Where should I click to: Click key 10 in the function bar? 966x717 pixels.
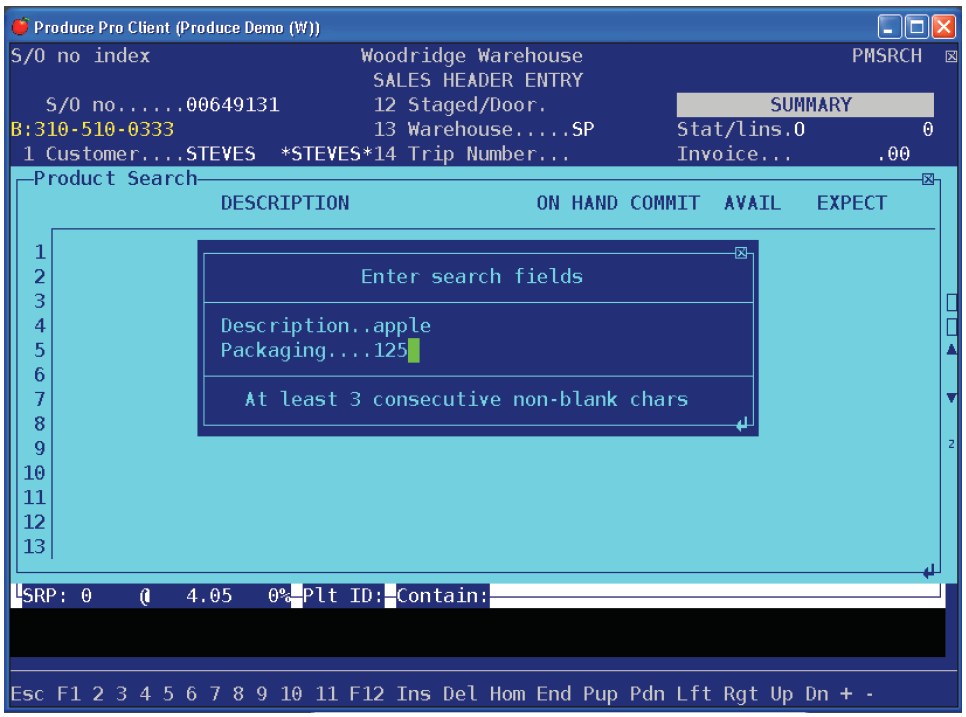click(x=291, y=694)
